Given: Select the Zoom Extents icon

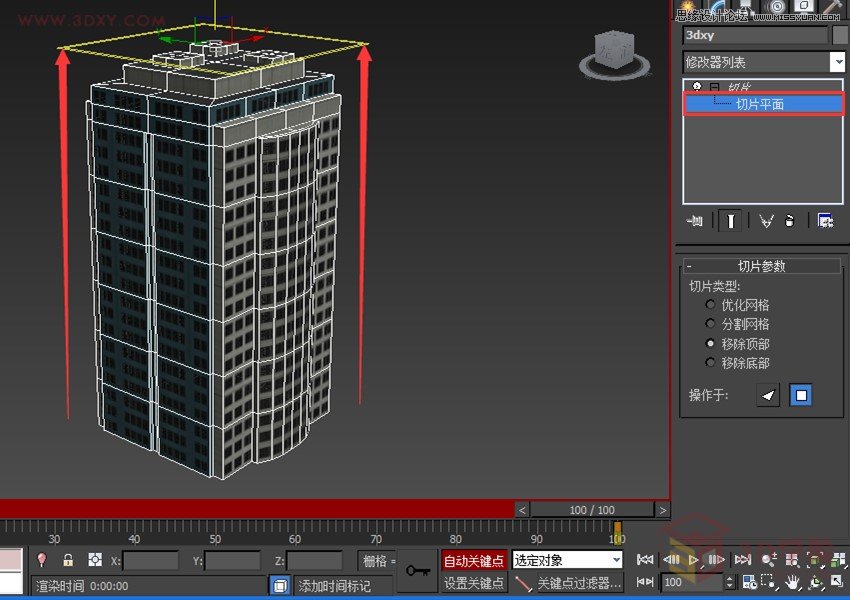Looking at the screenshot, I should tap(814, 560).
